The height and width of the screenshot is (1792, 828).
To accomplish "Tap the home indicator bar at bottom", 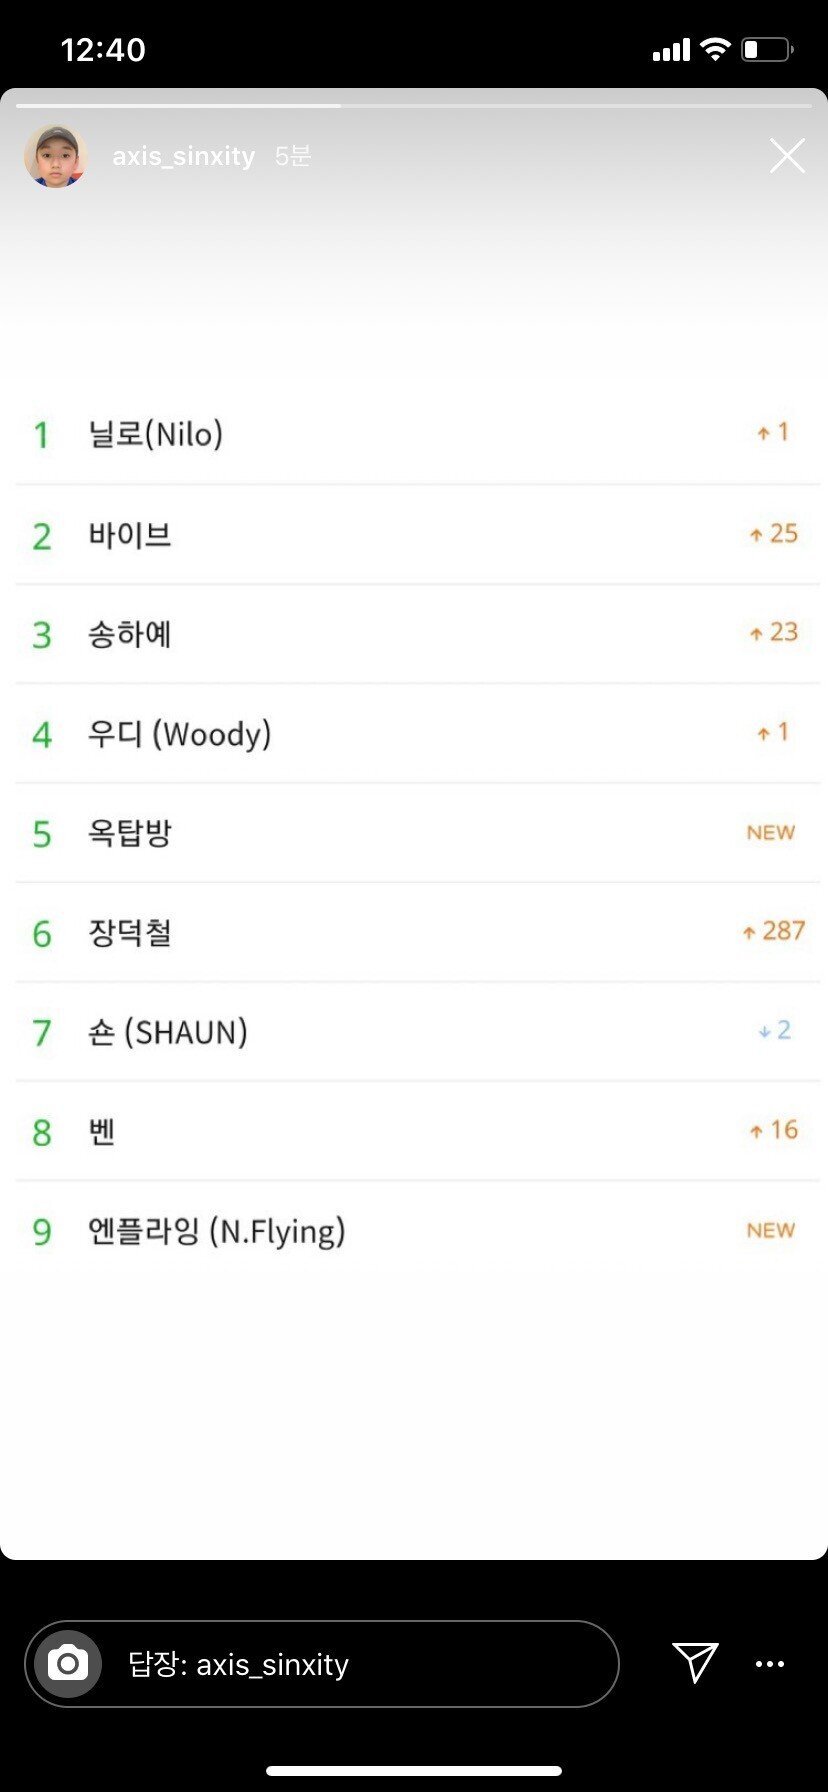I will (414, 1771).
